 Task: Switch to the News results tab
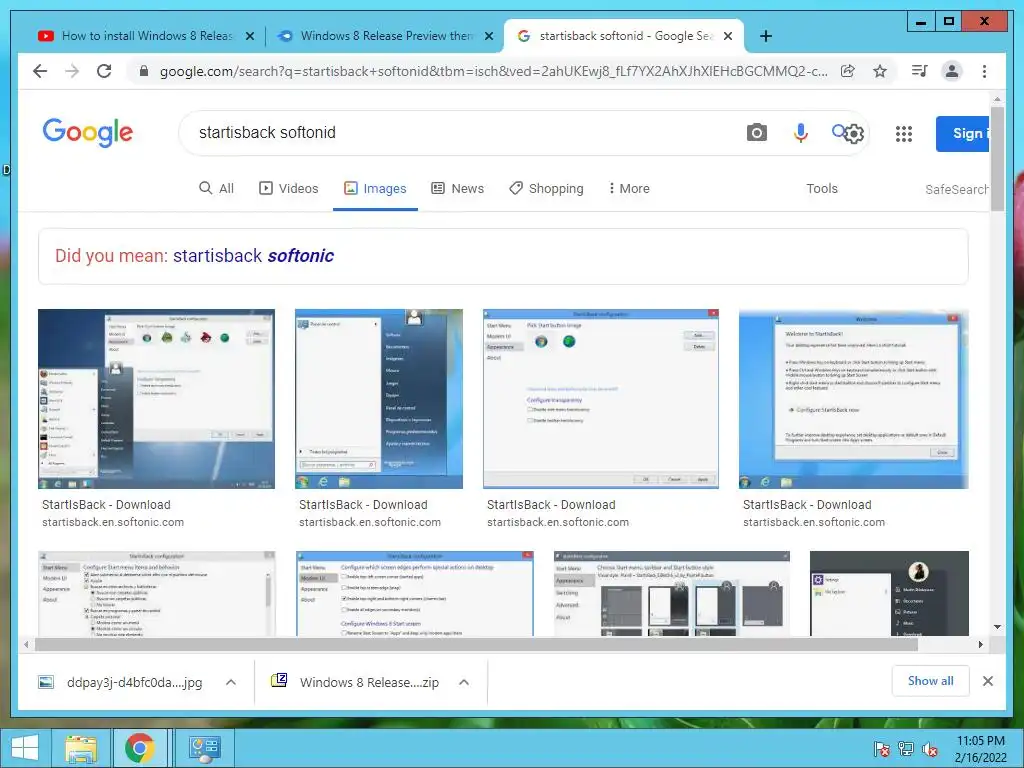[457, 189]
